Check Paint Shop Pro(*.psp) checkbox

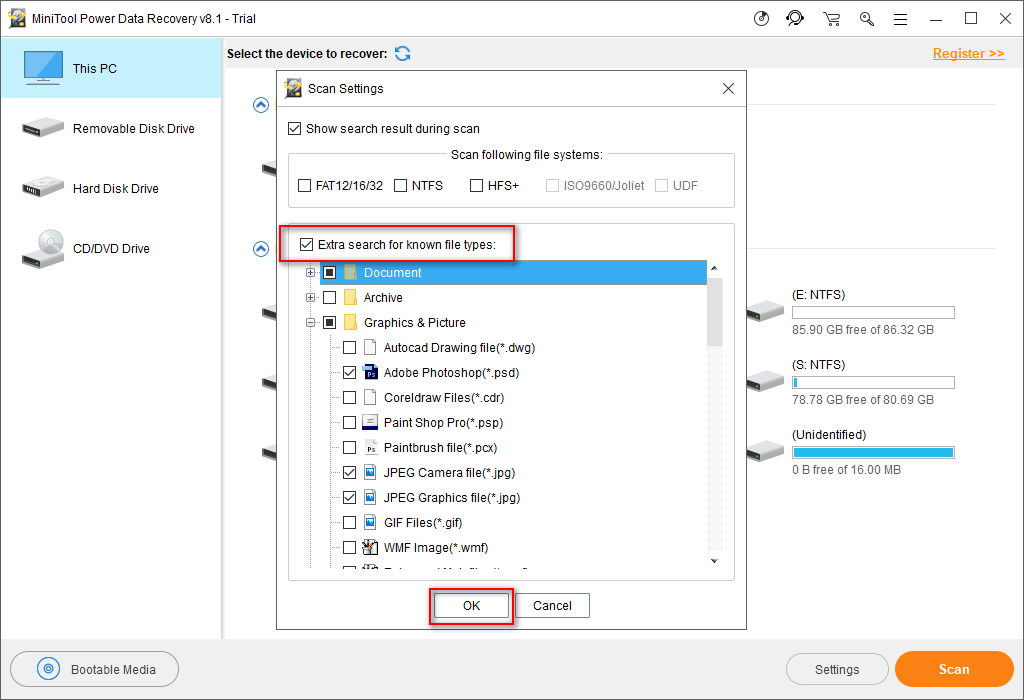click(349, 422)
